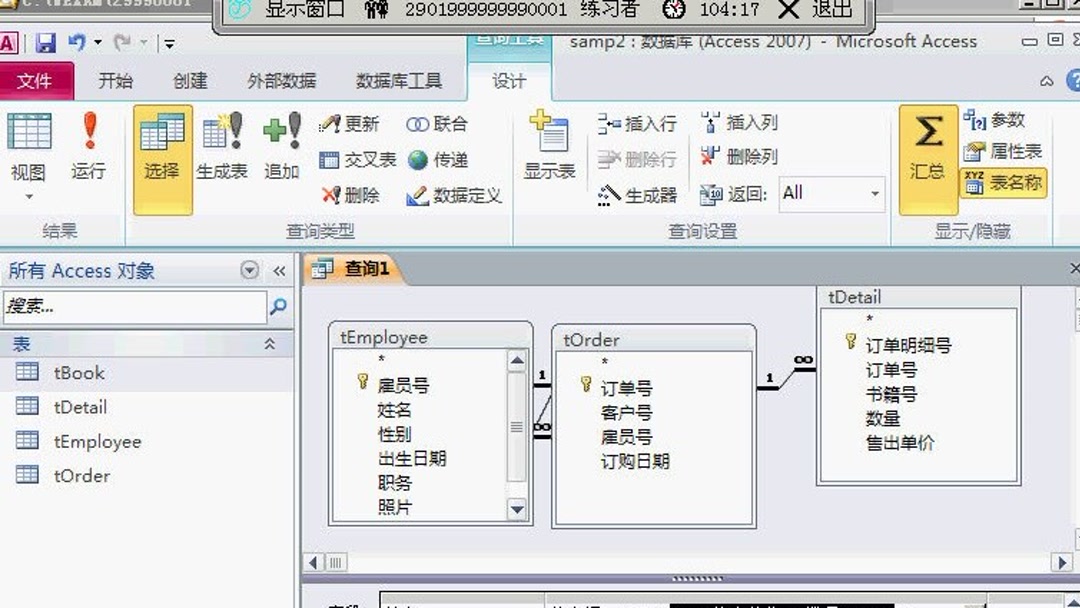Collapse the 表 section in navigation pane

click(271, 343)
